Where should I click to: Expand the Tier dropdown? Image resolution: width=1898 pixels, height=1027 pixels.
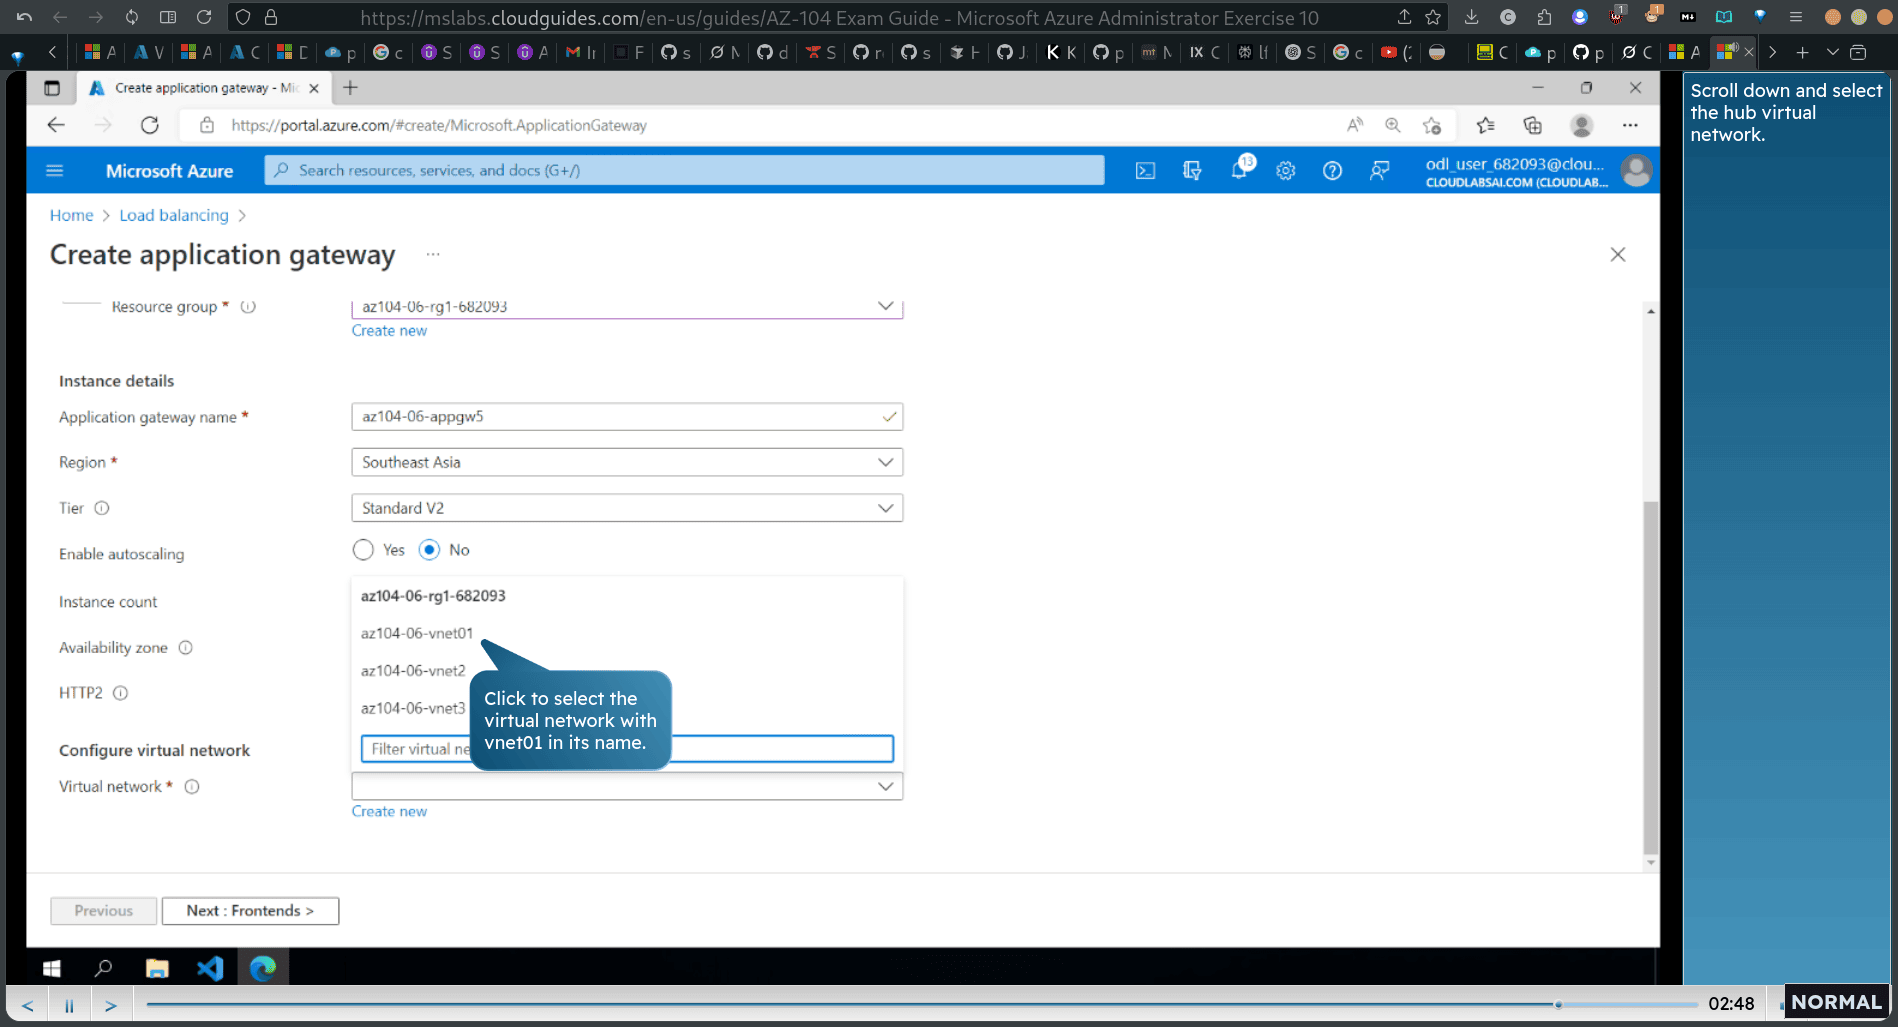[x=627, y=508]
